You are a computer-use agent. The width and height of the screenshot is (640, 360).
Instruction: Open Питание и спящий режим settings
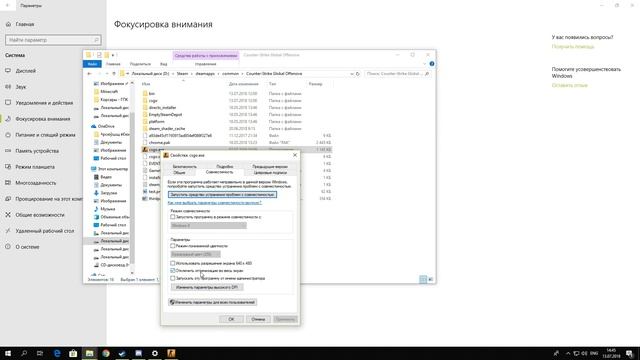coord(45,135)
